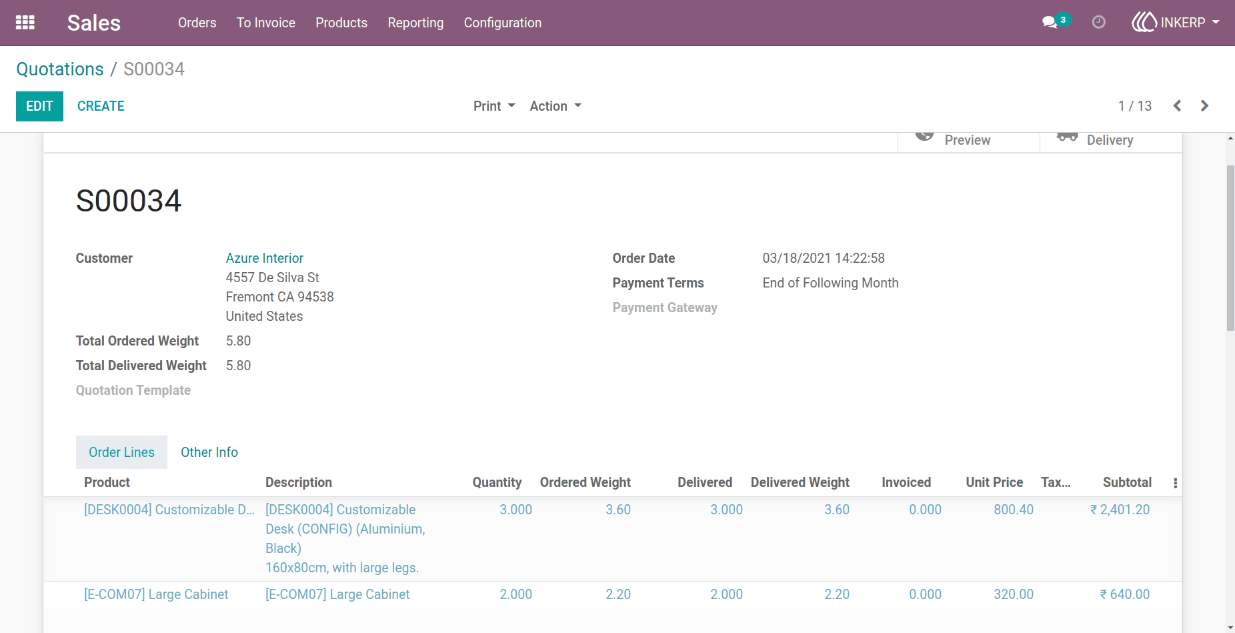Image resolution: width=1235 pixels, height=633 pixels.
Task: Open the Large Cabinet product link
Action: (x=156, y=594)
